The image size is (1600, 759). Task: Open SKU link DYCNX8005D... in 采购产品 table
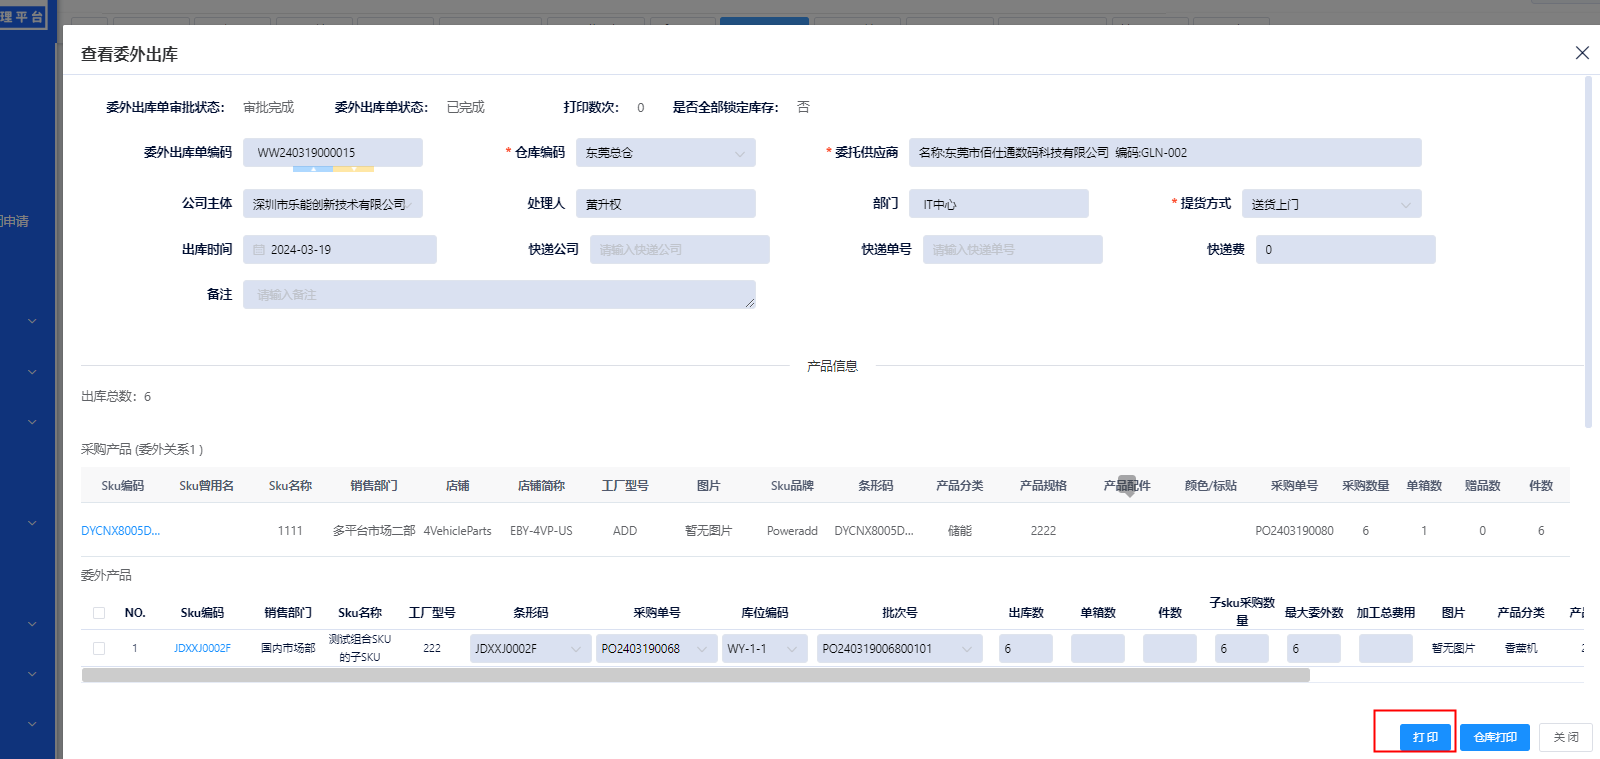[120, 531]
